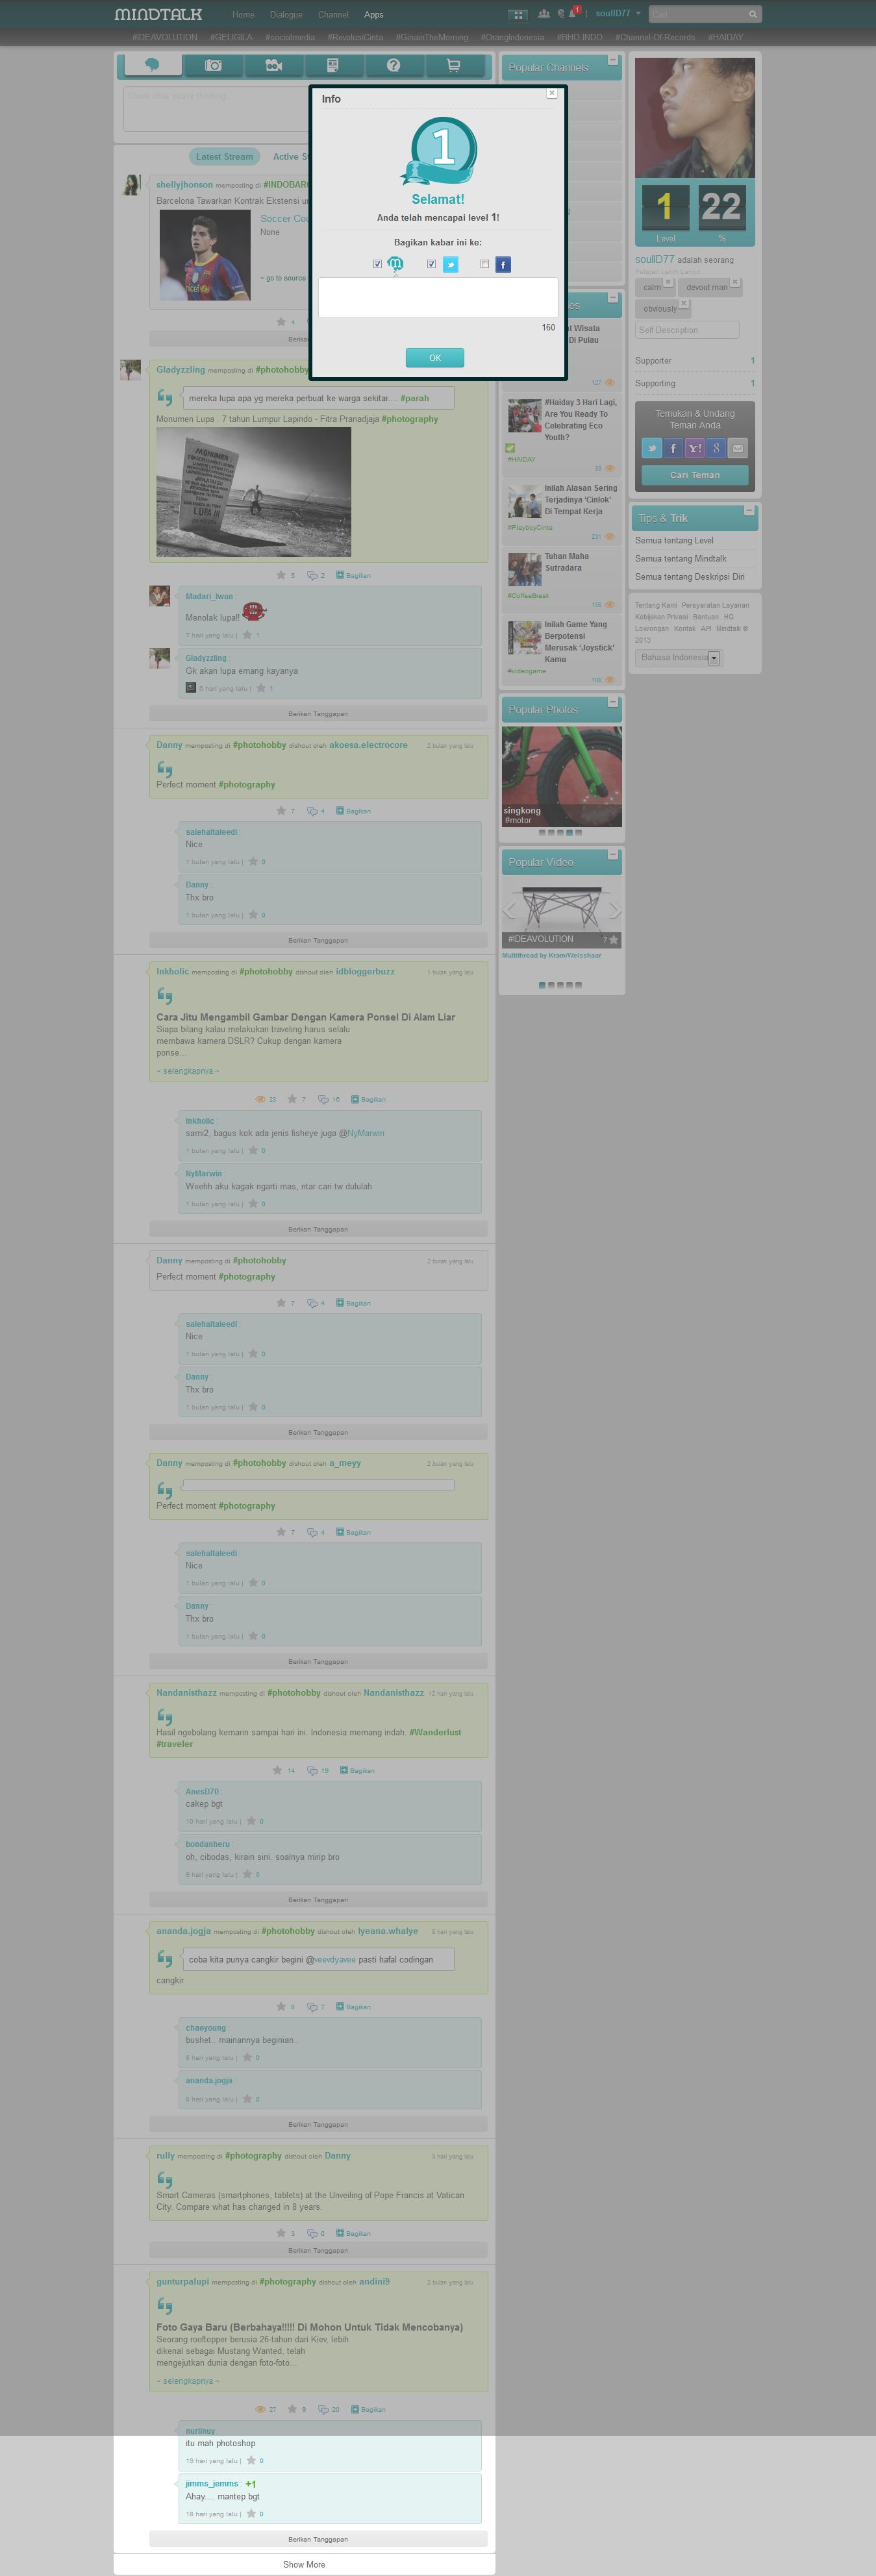The width and height of the screenshot is (876, 2576).
Task: Show previous popular video with left arrow
Action: (x=509, y=910)
